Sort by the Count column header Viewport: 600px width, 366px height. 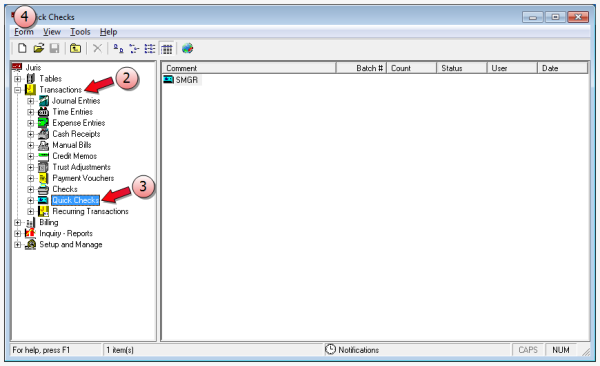coord(412,68)
